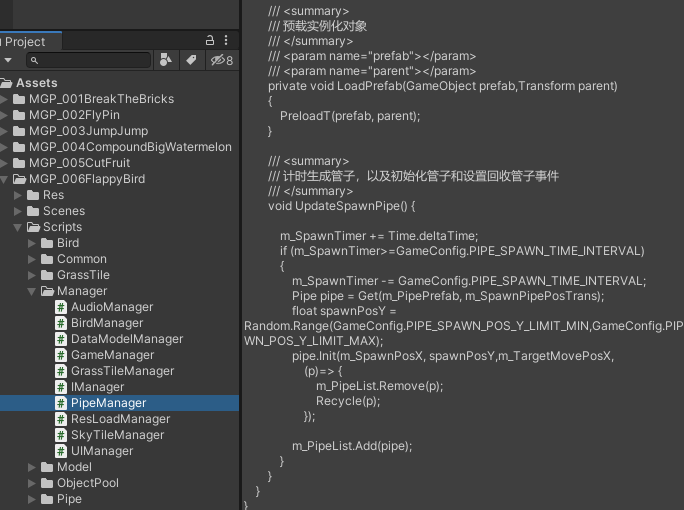This screenshot has width=684, height=510.
Task: Select the GameManager script name
Action: coord(113,355)
